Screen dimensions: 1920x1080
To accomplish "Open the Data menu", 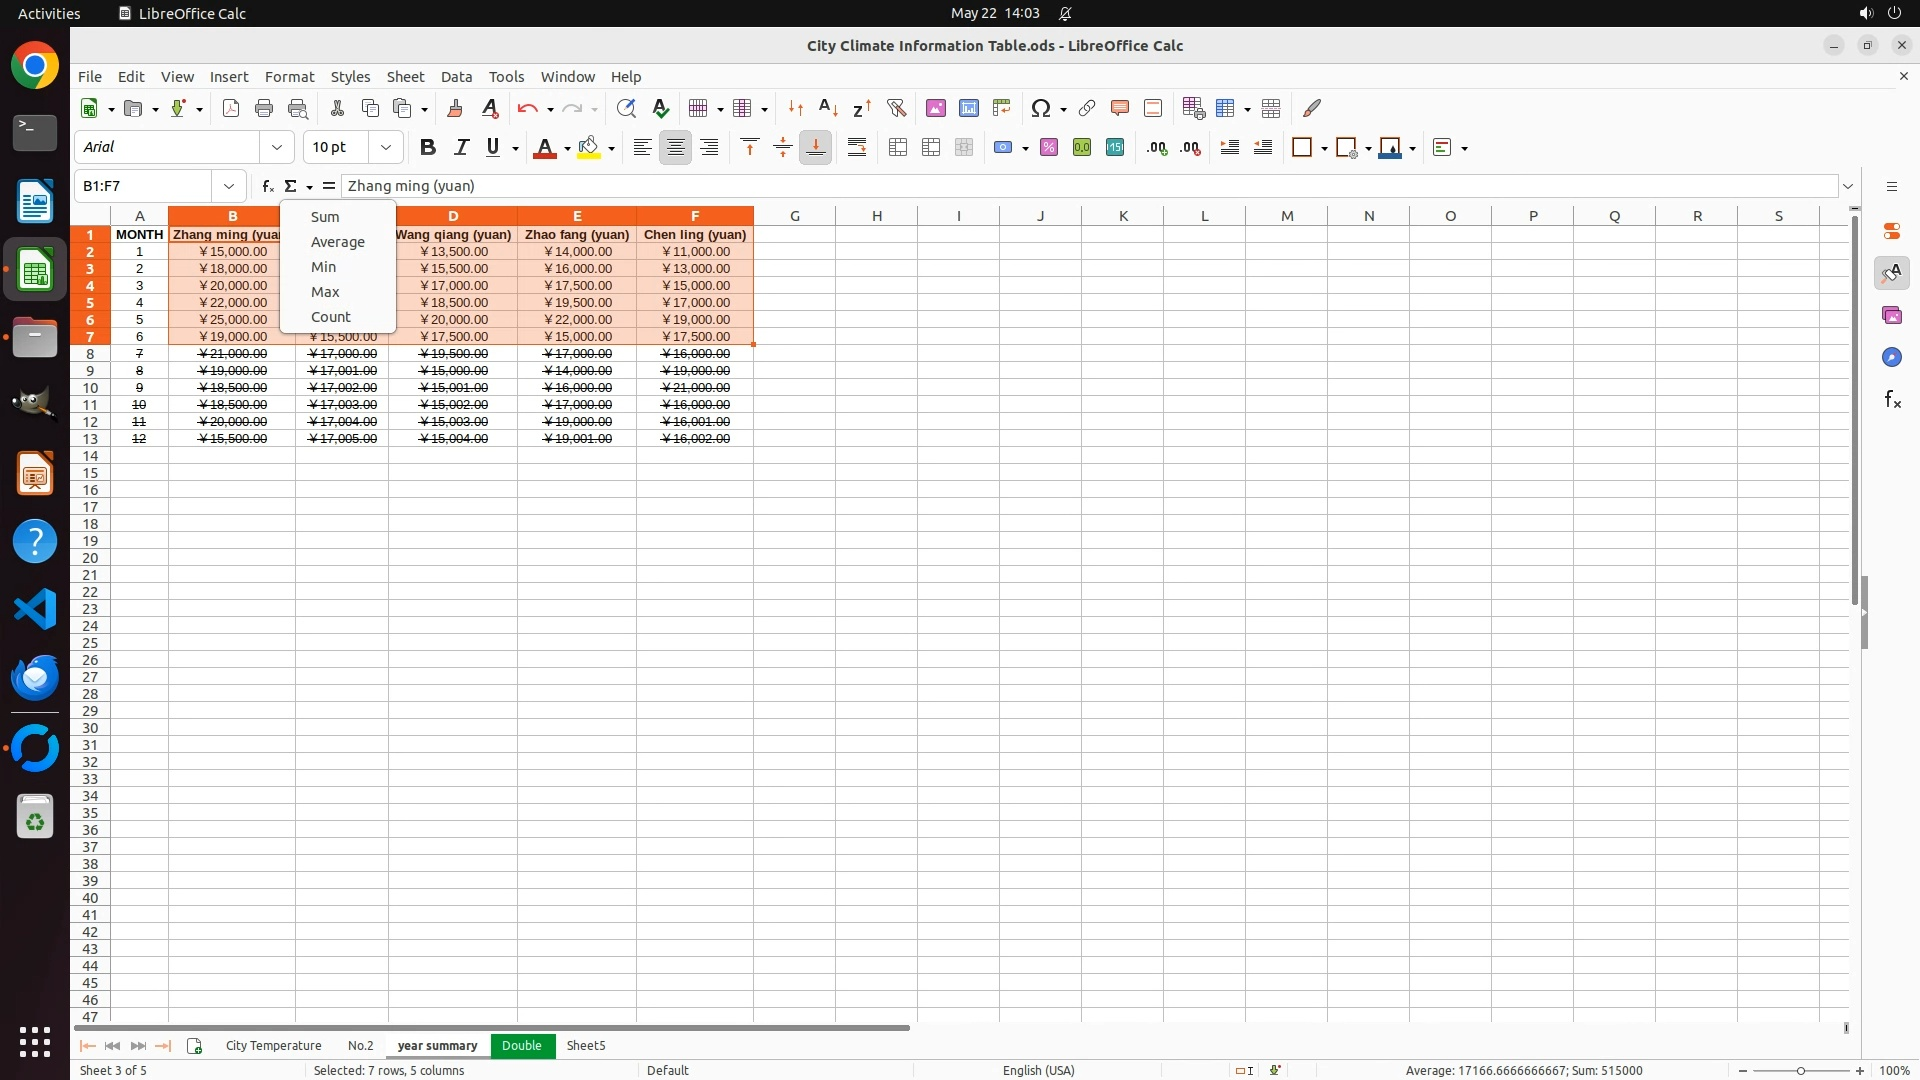I will (x=456, y=77).
